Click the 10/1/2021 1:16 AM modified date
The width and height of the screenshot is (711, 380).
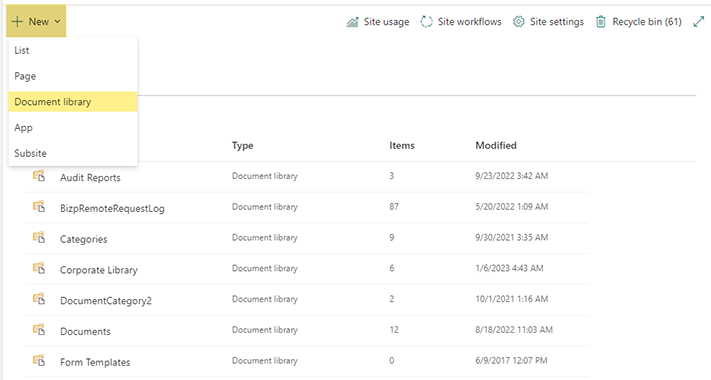pyautogui.click(x=511, y=299)
